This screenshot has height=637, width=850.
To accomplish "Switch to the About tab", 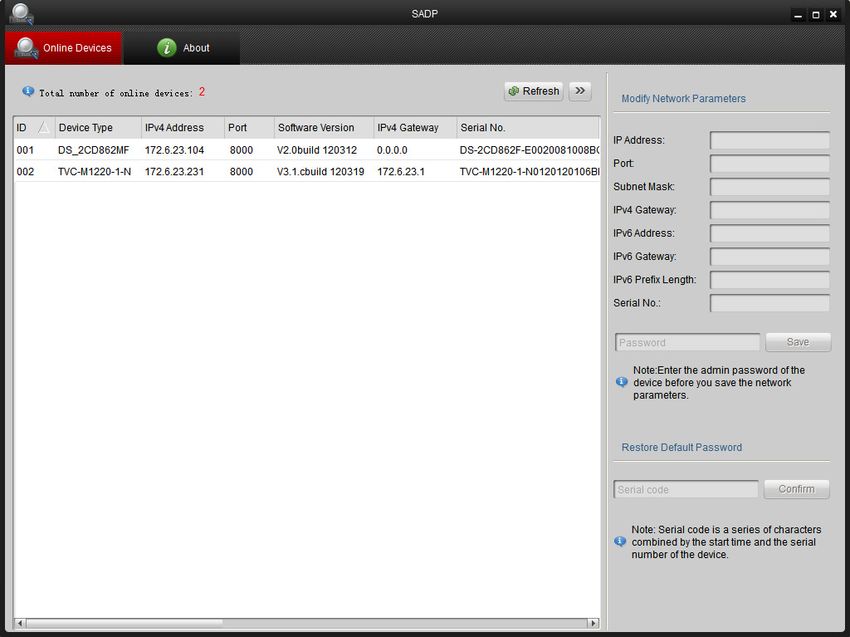I will point(182,48).
